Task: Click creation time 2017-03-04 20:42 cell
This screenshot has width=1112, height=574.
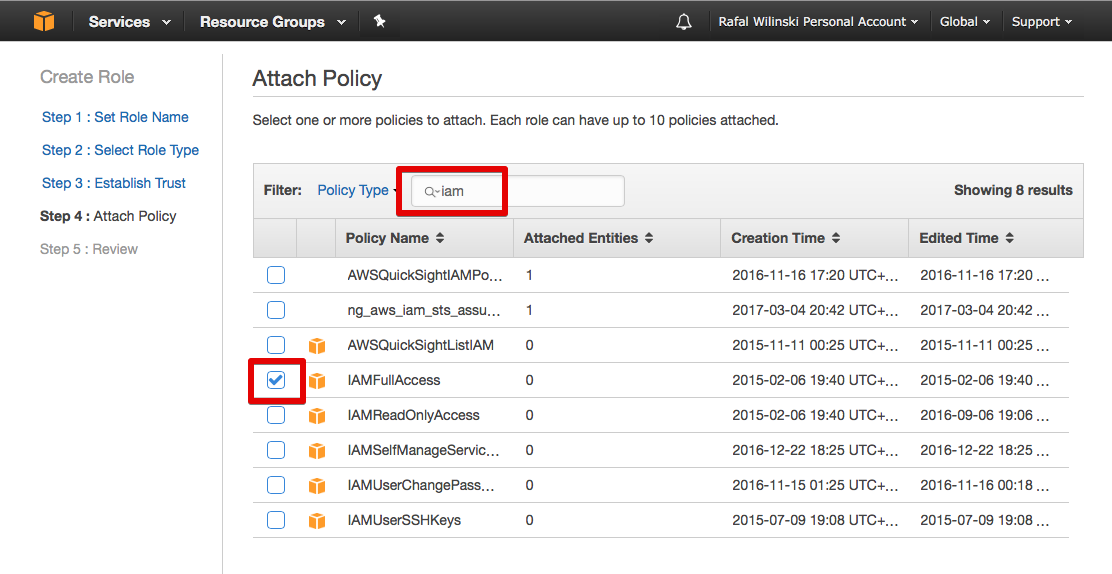Action: click(x=815, y=310)
